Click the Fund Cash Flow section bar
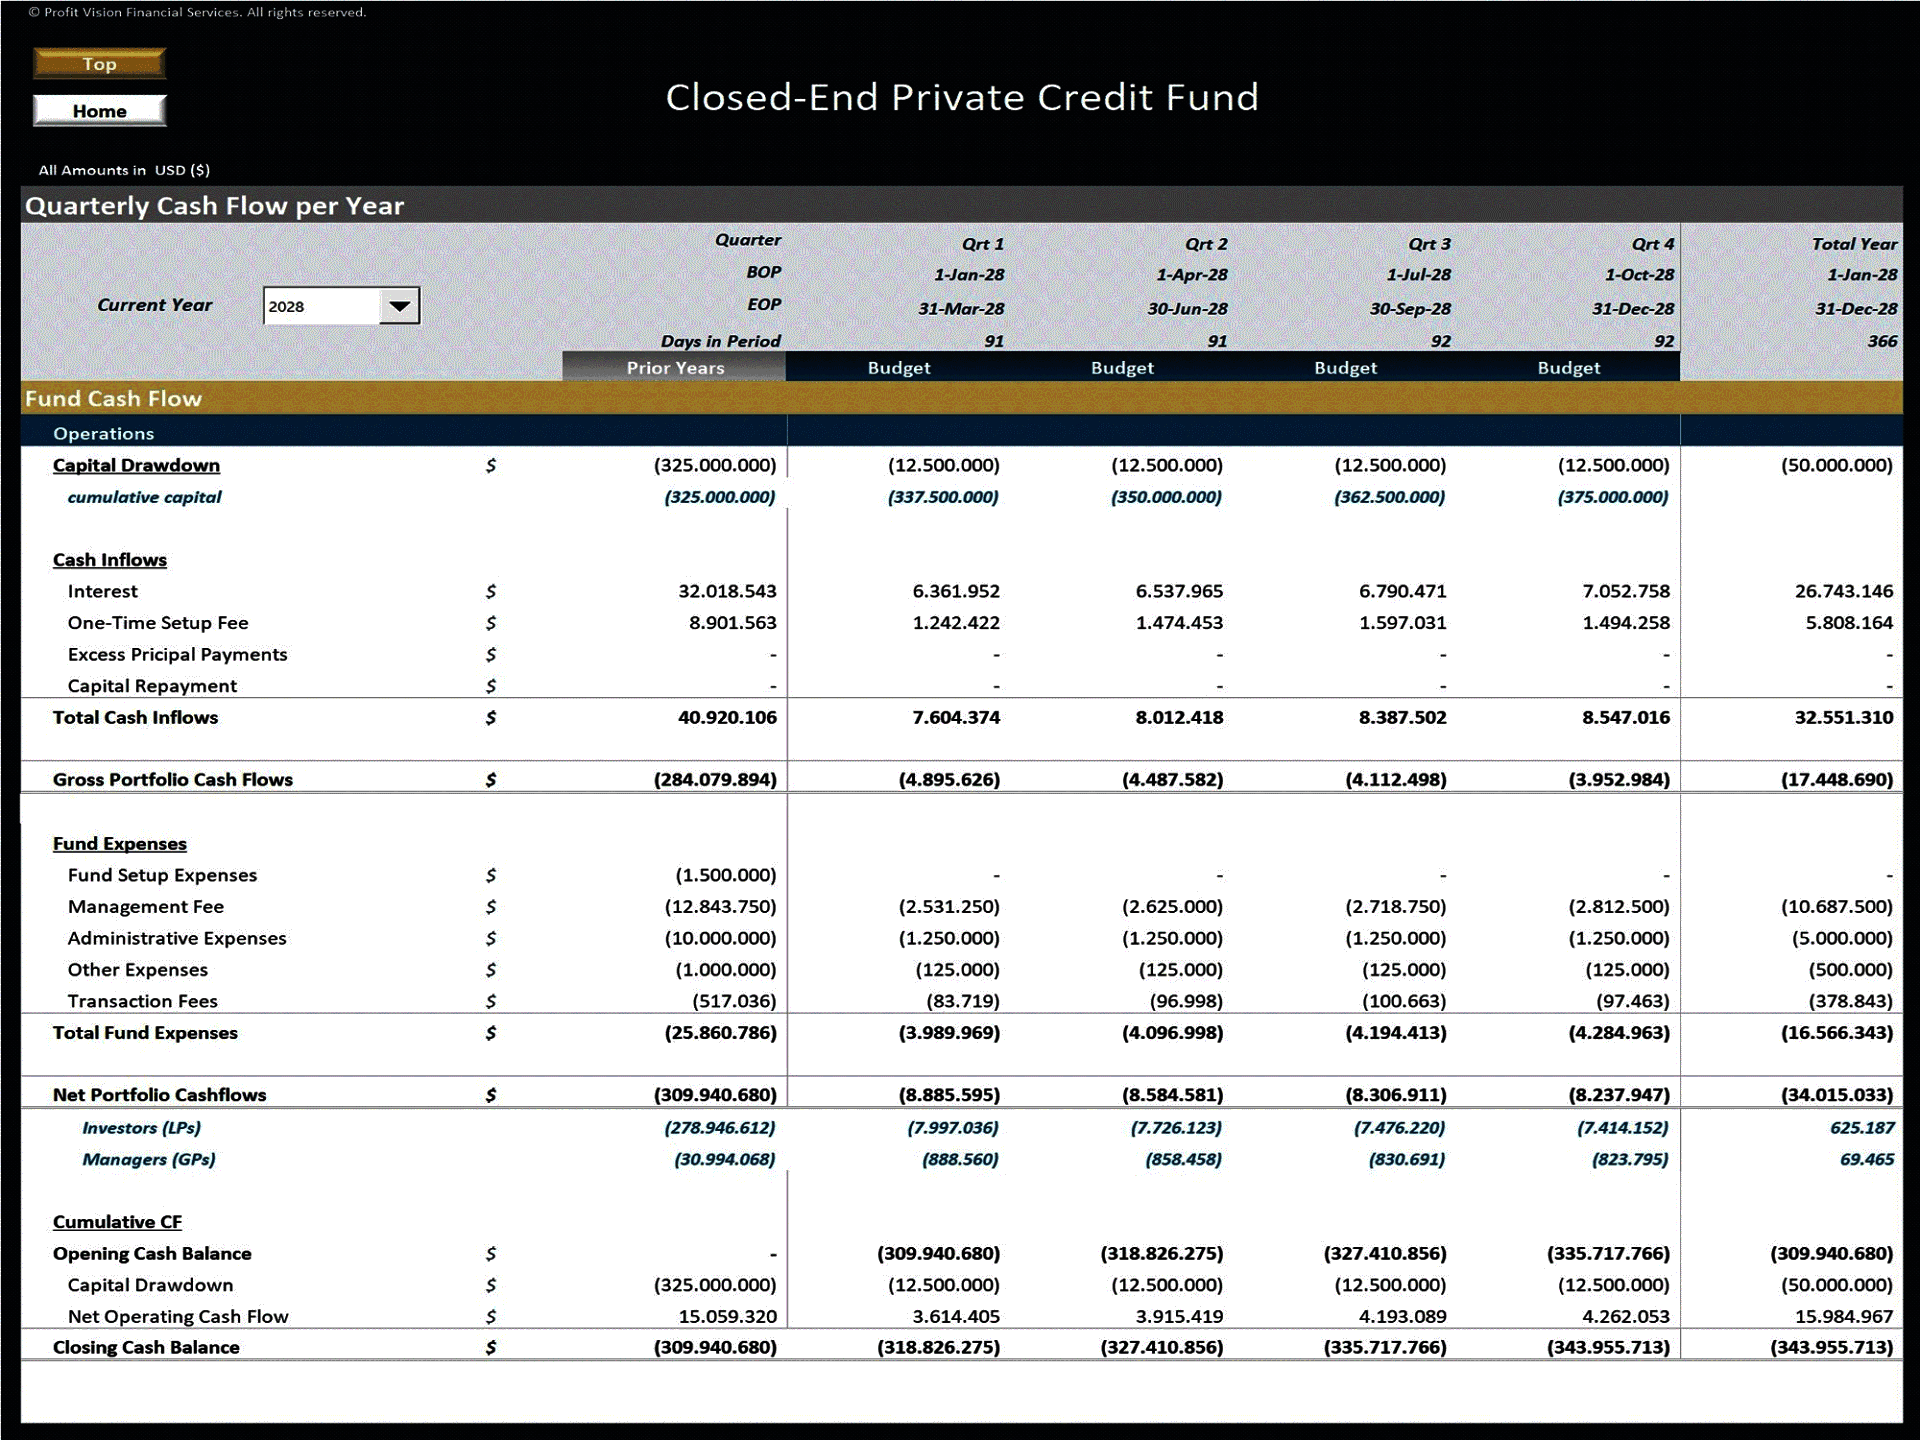 point(114,398)
